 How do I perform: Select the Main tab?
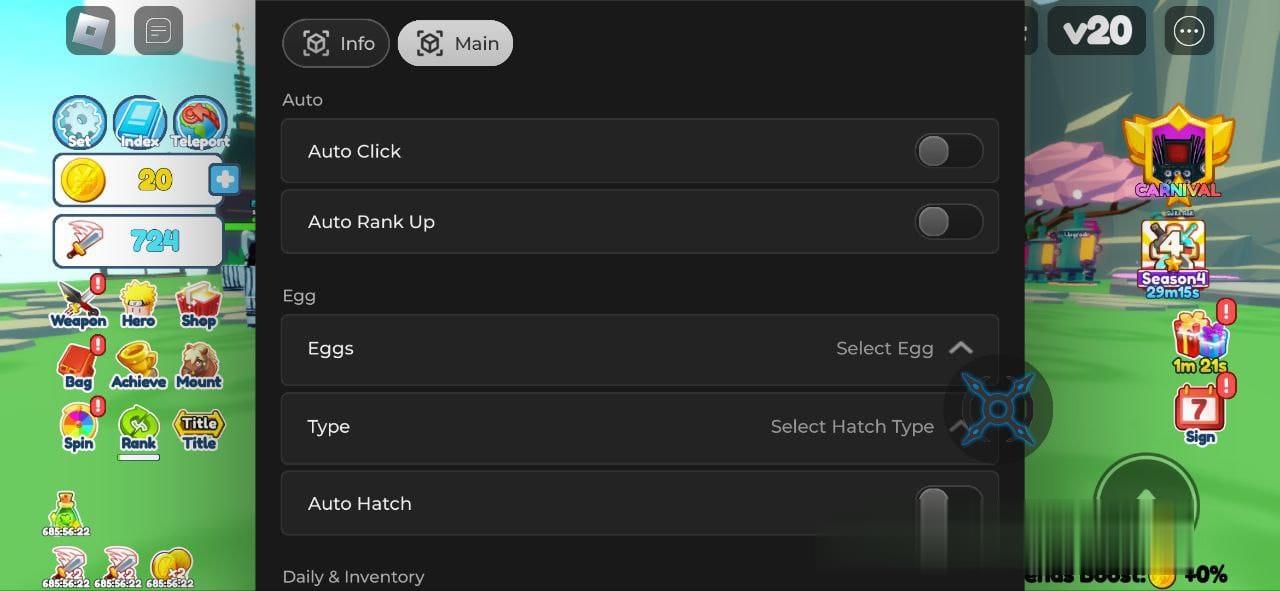tap(456, 44)
